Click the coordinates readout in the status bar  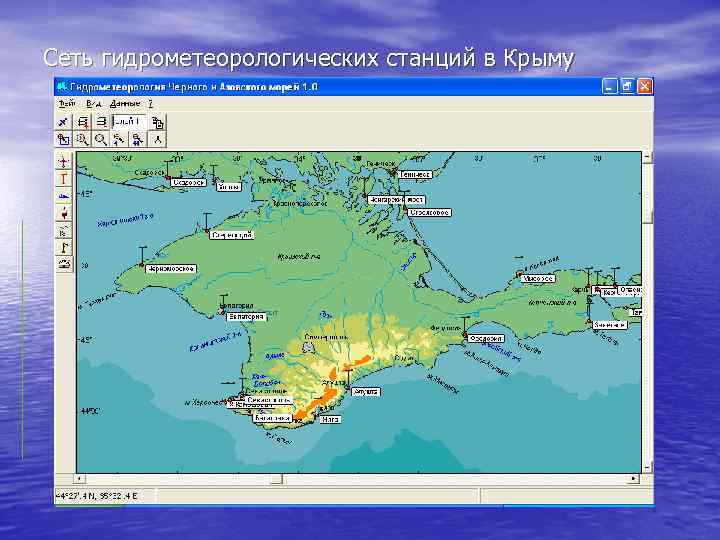click(x=97, y=496)
